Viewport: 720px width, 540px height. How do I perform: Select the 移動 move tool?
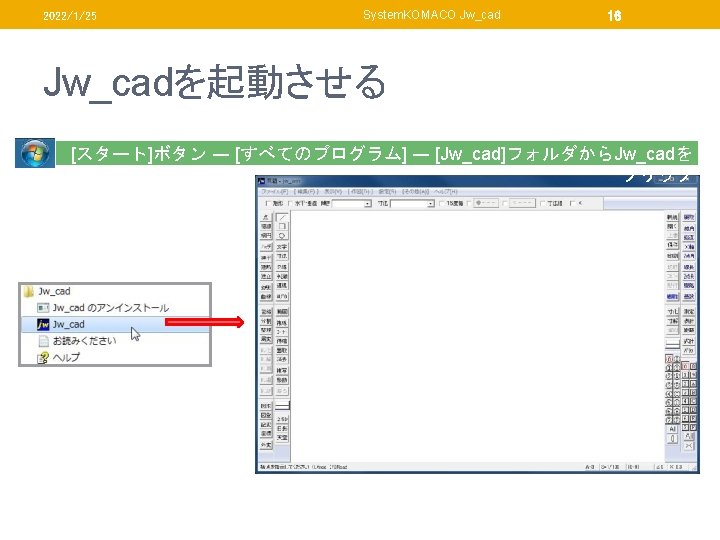point(282,380)
